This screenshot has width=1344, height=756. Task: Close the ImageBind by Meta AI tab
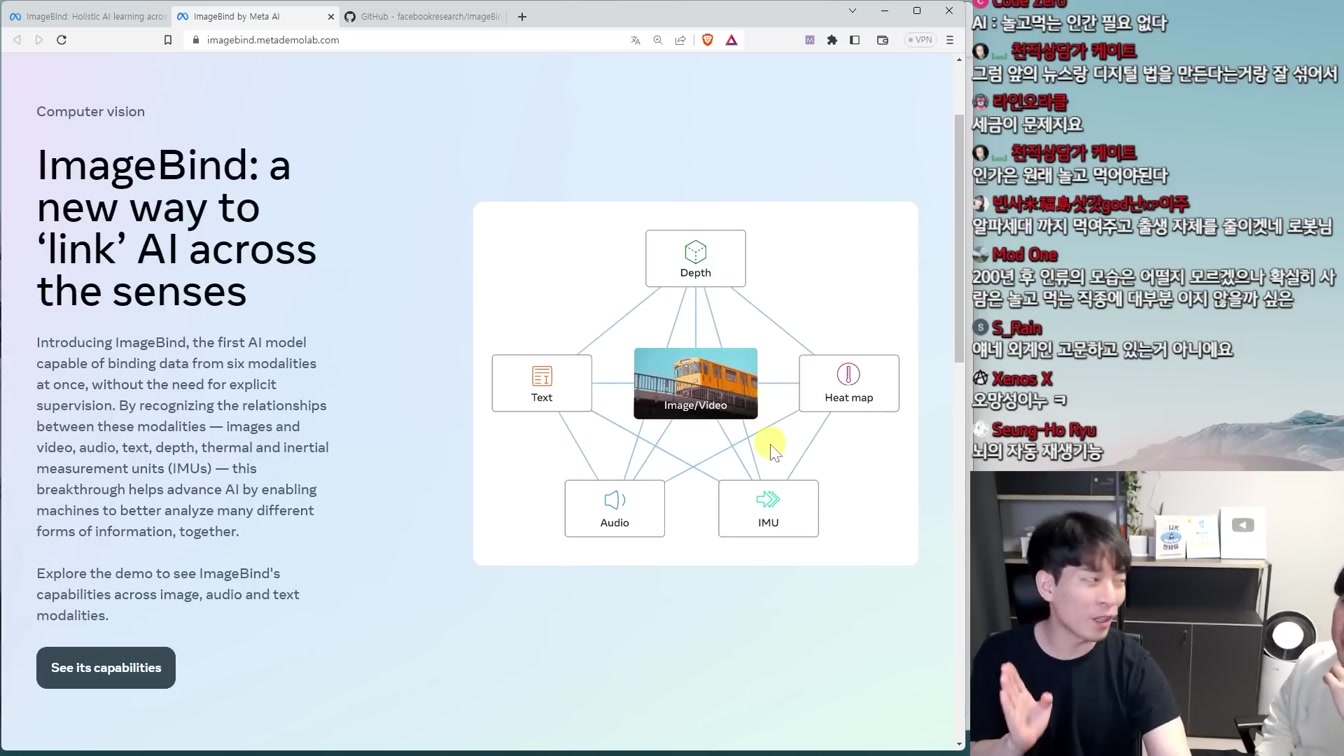coord(331,16)
